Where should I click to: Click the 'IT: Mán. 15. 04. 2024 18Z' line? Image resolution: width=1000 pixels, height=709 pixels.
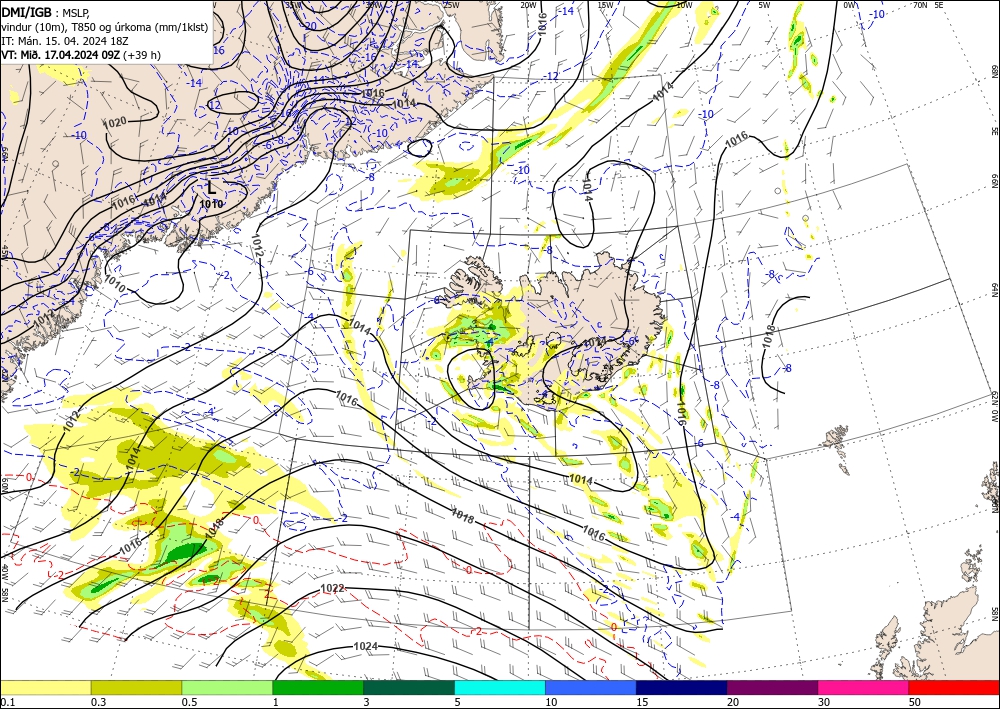pyautogui.click(x=64, y=41)
